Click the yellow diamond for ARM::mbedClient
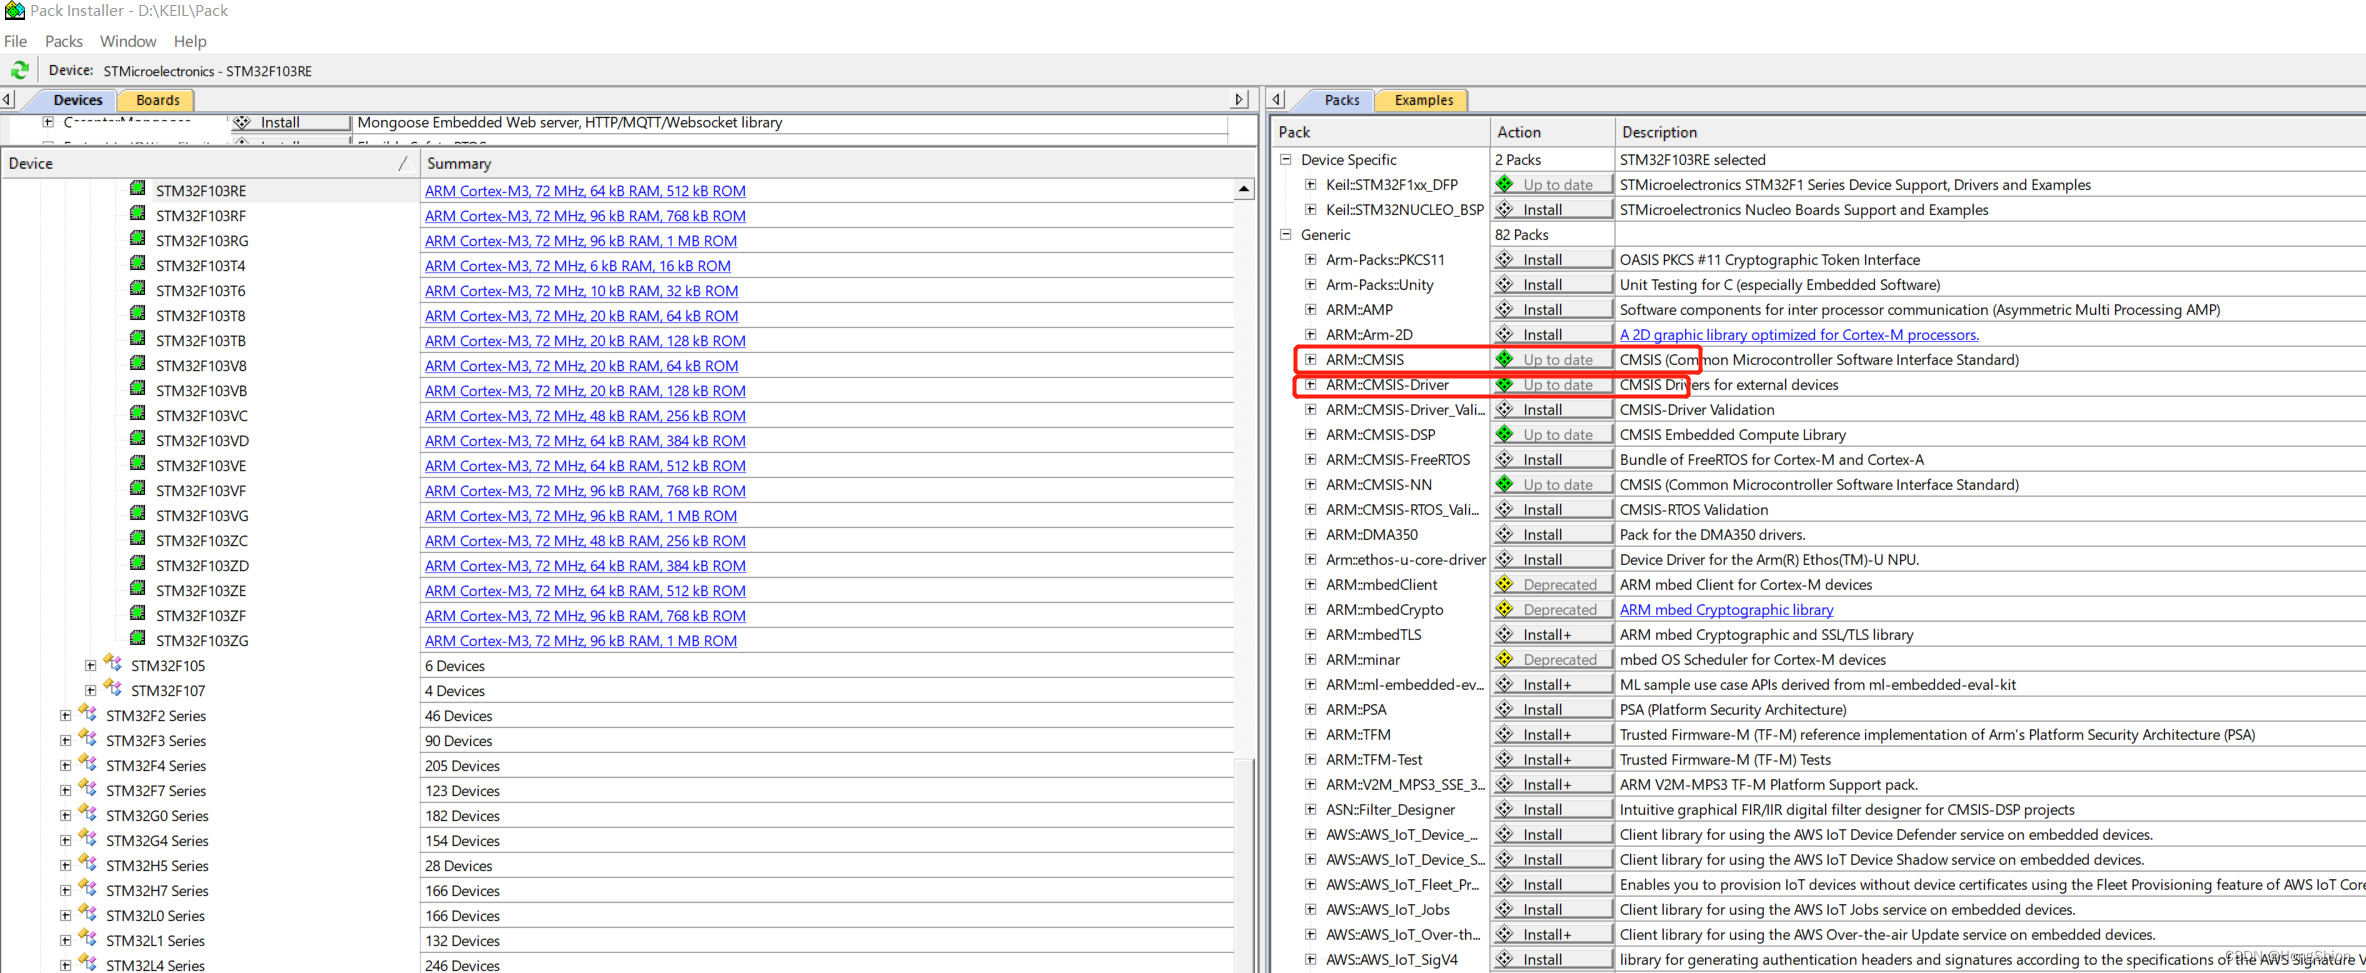Image resolution: width=2366 pixels, height=973 pixels. point(1505,584)
